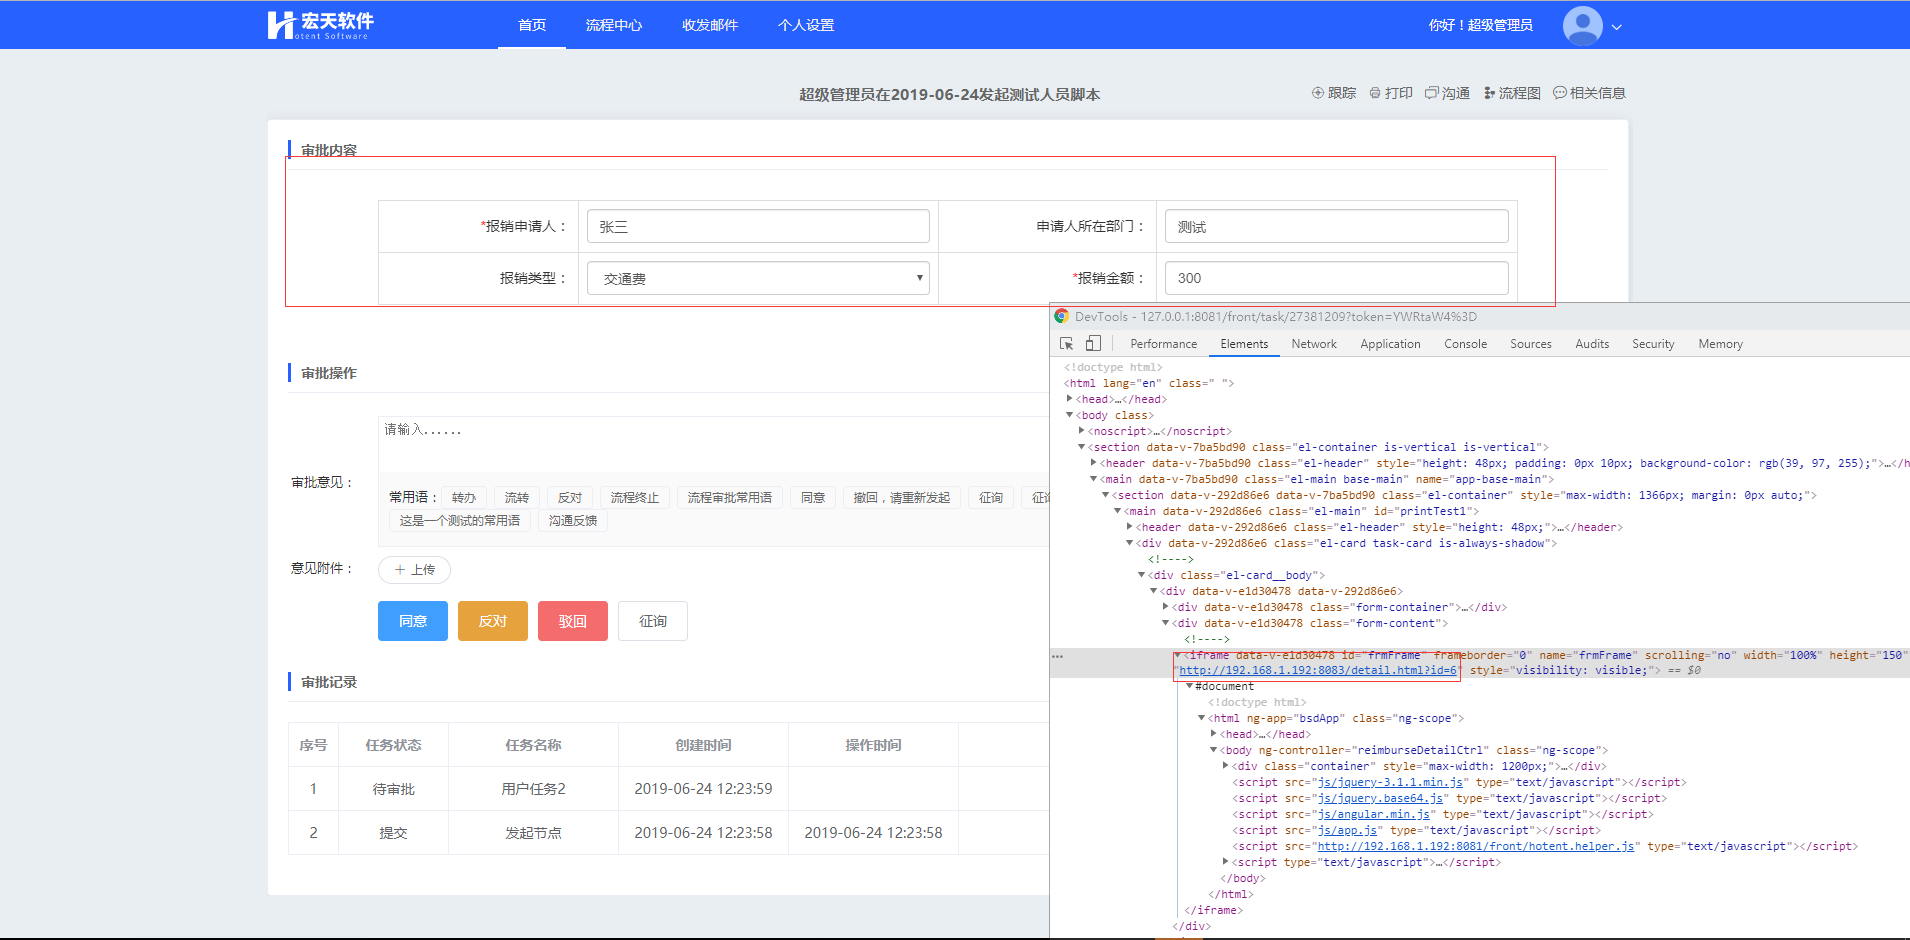Open the 收发邮件 menu

pyautogui.click(x=710, y=25)
